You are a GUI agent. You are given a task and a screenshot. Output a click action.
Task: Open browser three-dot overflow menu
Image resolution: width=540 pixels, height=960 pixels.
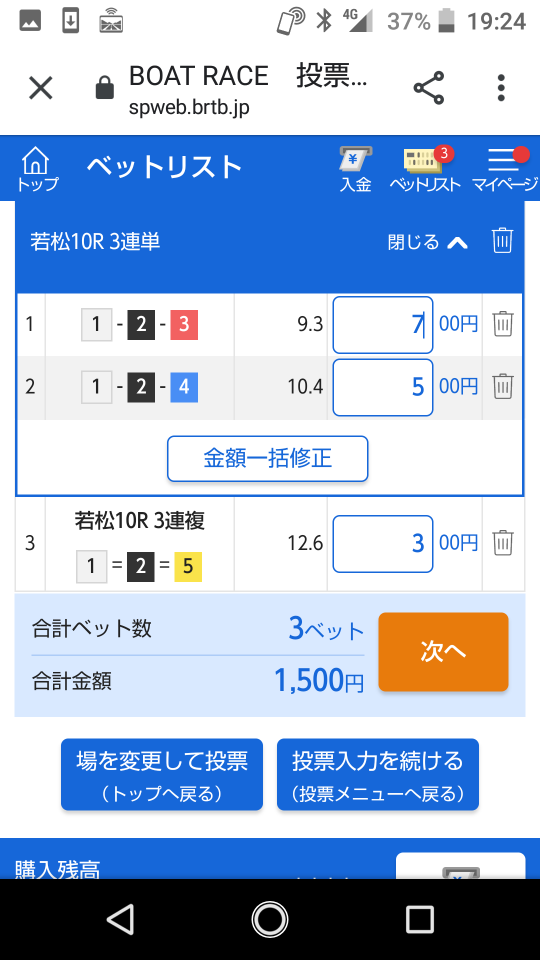click(x=501, y=88)
